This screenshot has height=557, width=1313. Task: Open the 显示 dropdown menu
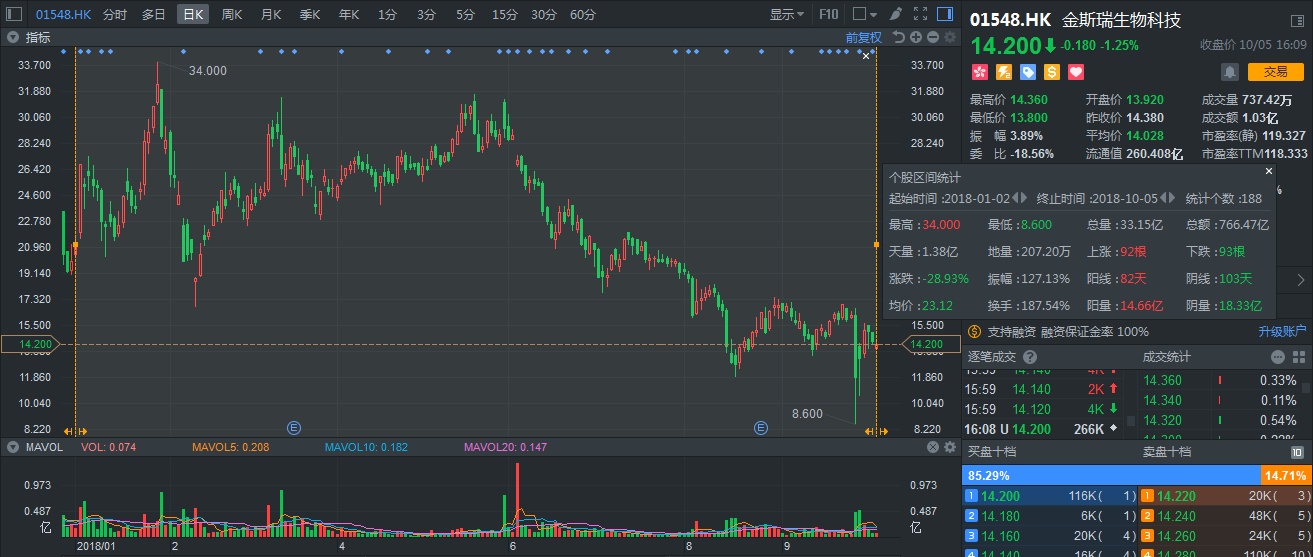pos(787,15)
